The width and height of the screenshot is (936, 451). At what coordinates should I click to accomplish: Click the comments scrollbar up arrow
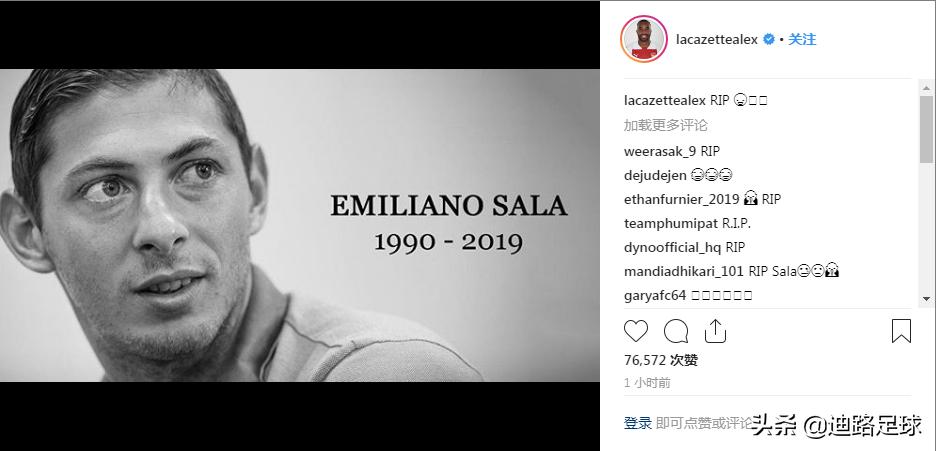point(926,88)
